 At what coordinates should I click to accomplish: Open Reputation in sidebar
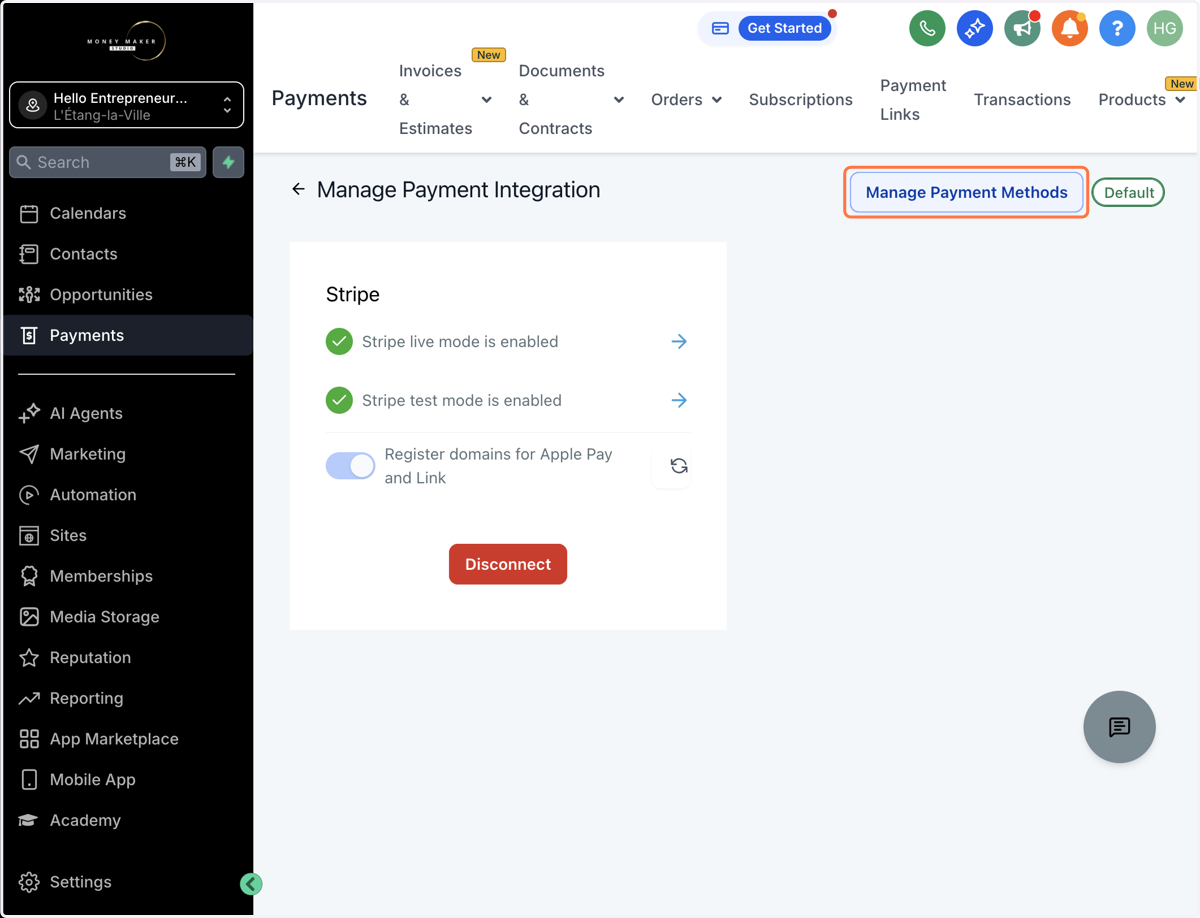point(127,657)
